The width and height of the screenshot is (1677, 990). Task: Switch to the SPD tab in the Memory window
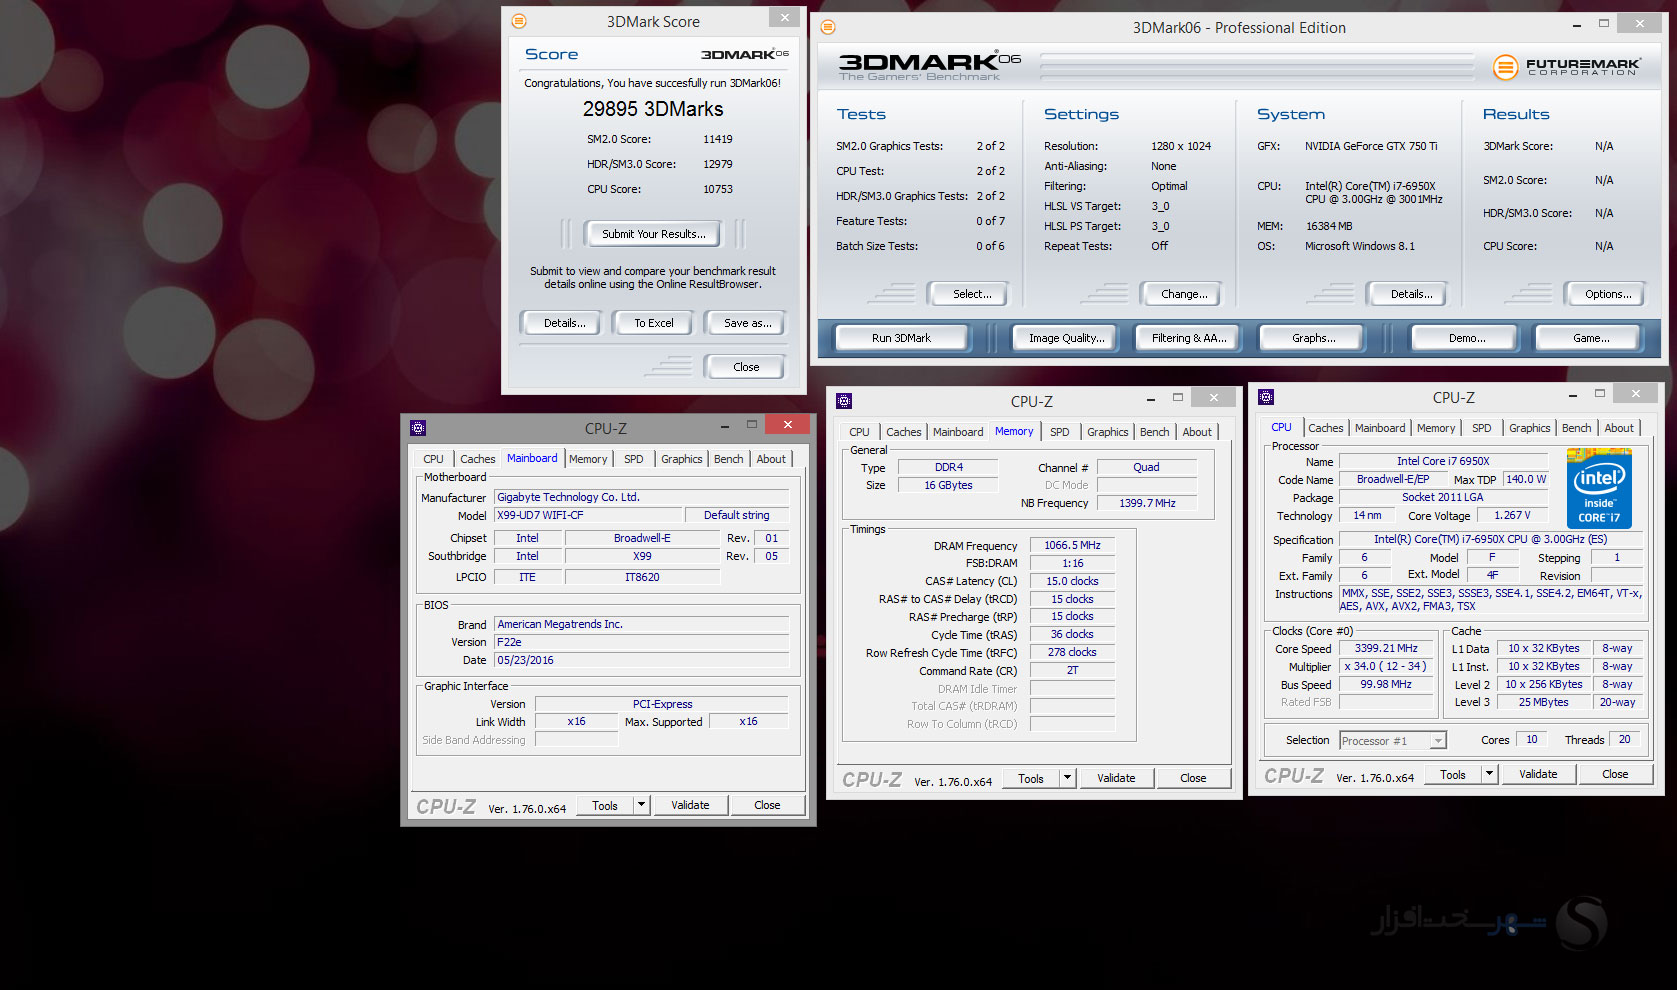(1059, 432)
